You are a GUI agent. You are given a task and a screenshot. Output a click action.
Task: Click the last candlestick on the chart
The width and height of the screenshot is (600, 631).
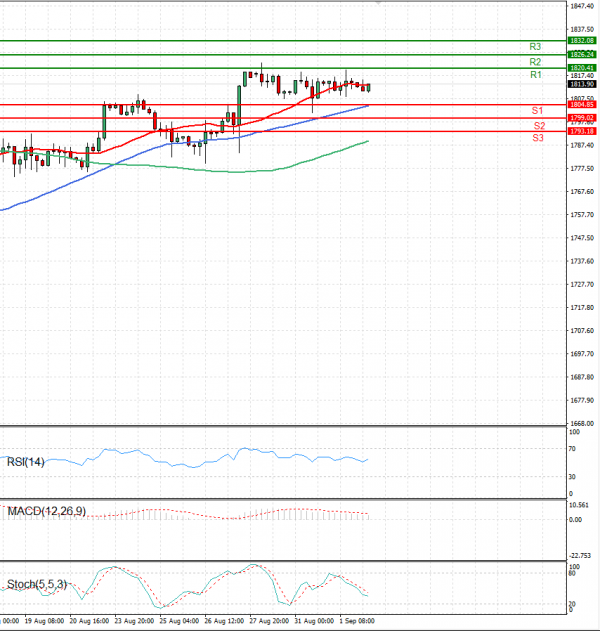click(x=369, y=88)
